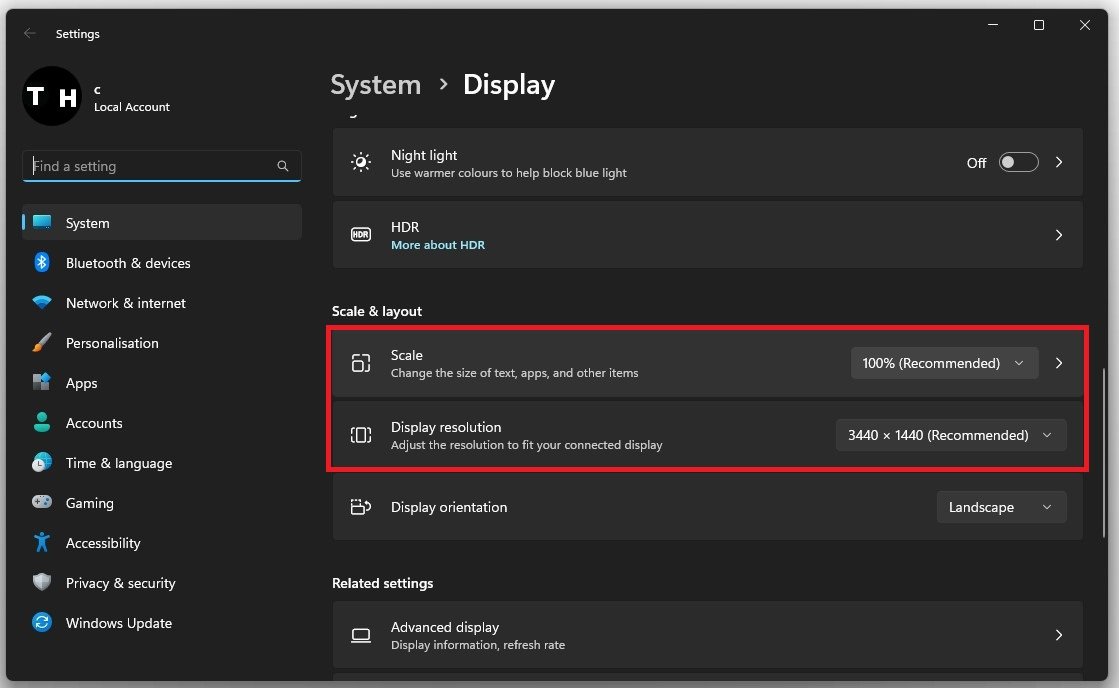Click the System breadcrumb heading

coord(375,85)
